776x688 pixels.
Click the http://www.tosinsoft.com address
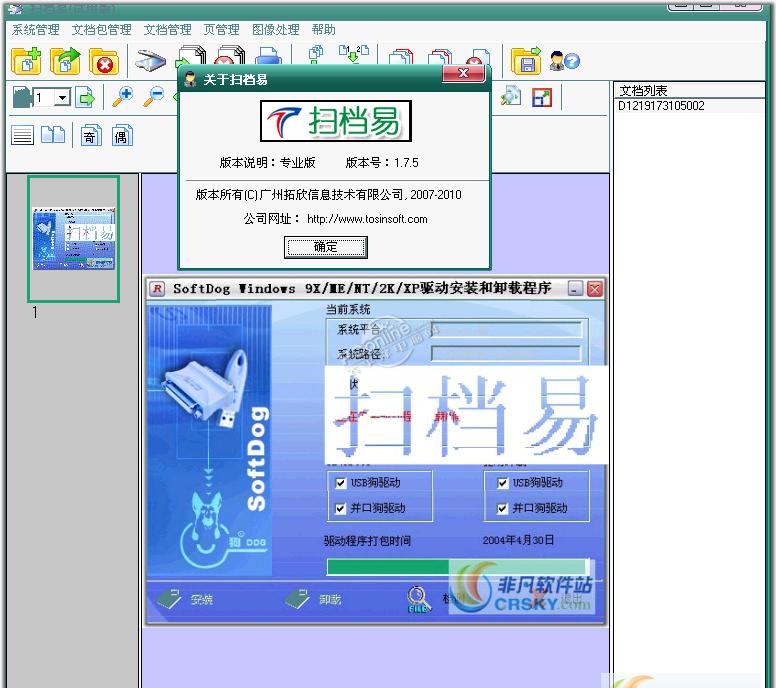pos(367,219)
